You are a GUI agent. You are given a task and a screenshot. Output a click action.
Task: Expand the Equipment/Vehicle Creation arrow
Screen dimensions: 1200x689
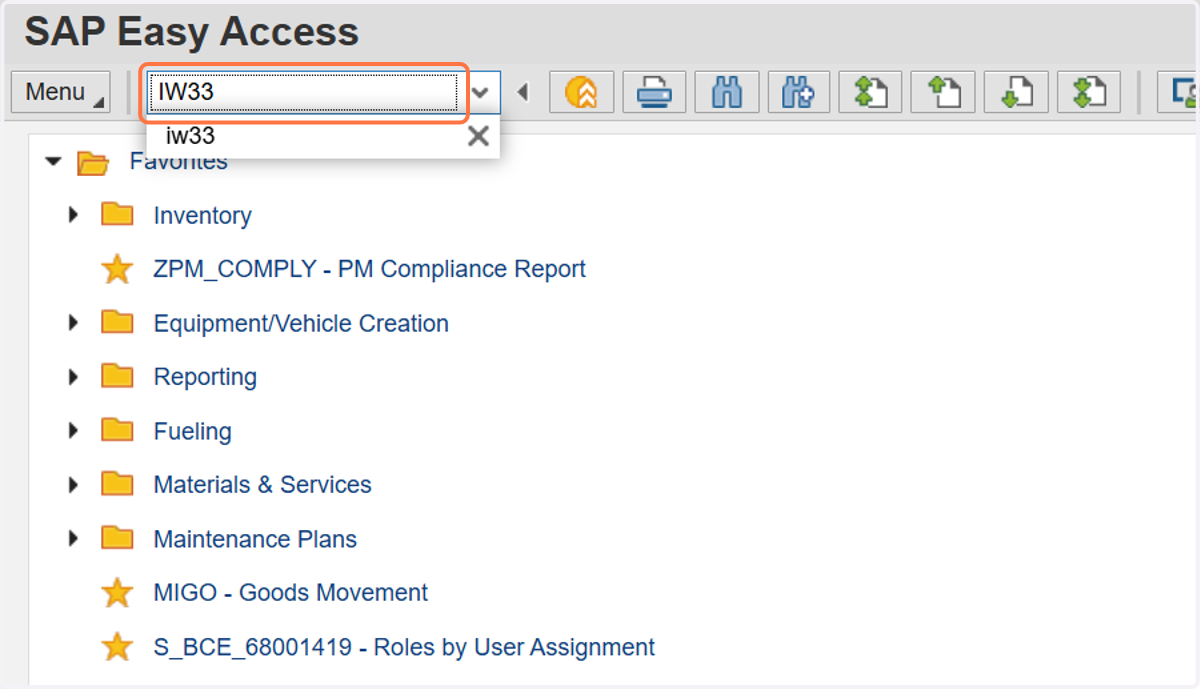(x=72, y=322)
